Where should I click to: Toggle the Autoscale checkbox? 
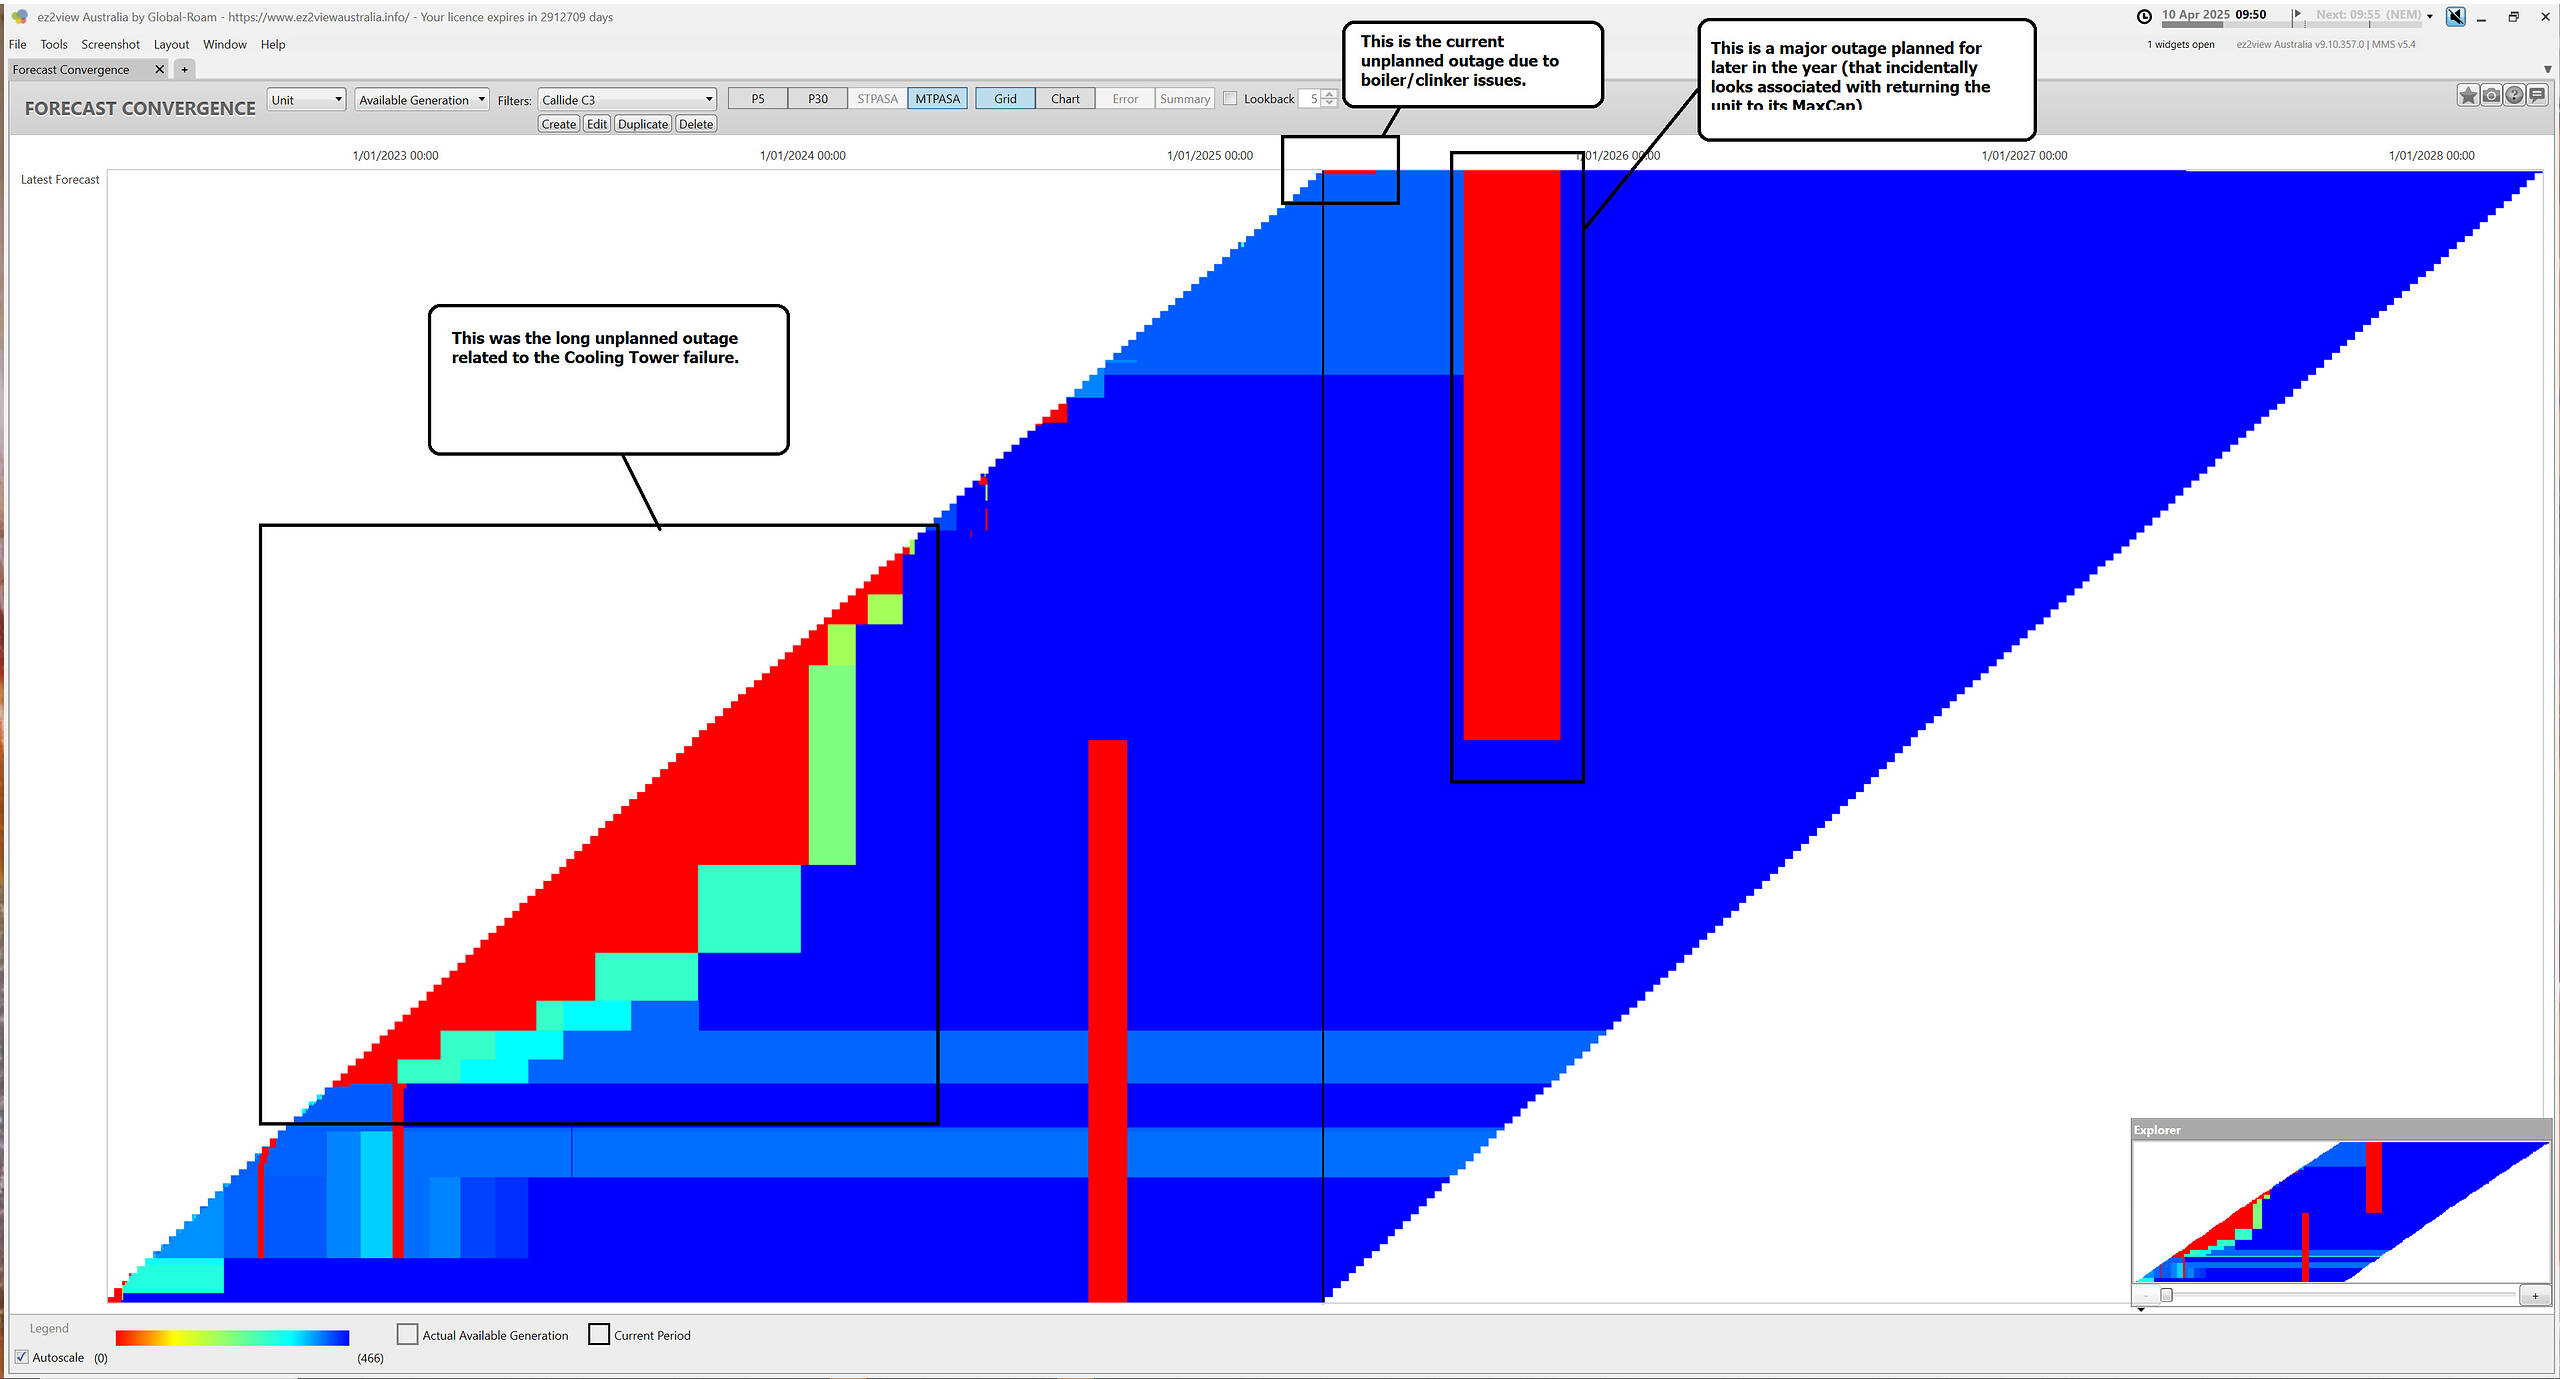pos(22,1357)
